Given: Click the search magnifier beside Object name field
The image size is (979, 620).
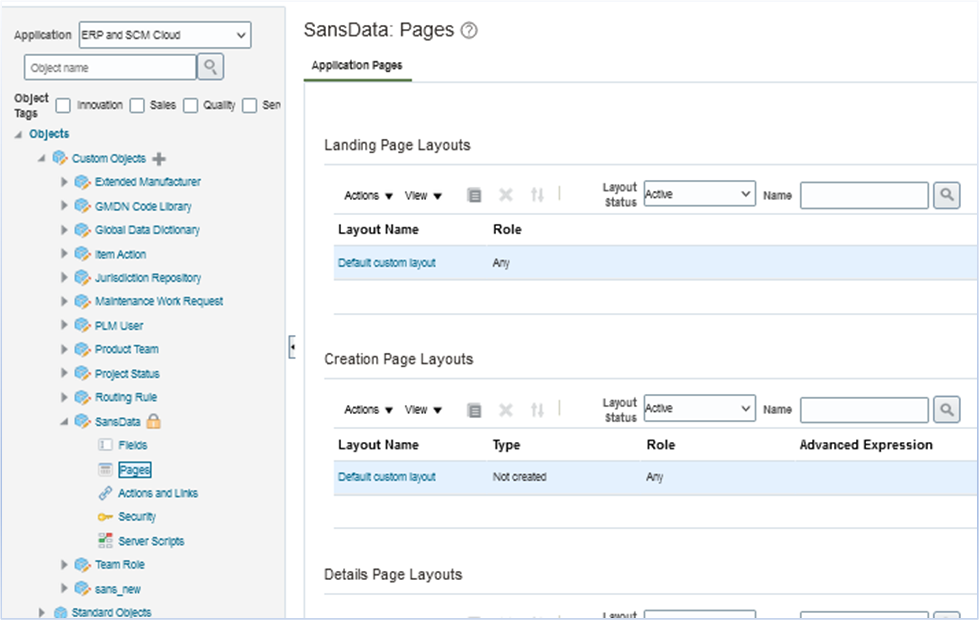Looking at the screenshot, I should pyautogui.click(x=210, y=67).
